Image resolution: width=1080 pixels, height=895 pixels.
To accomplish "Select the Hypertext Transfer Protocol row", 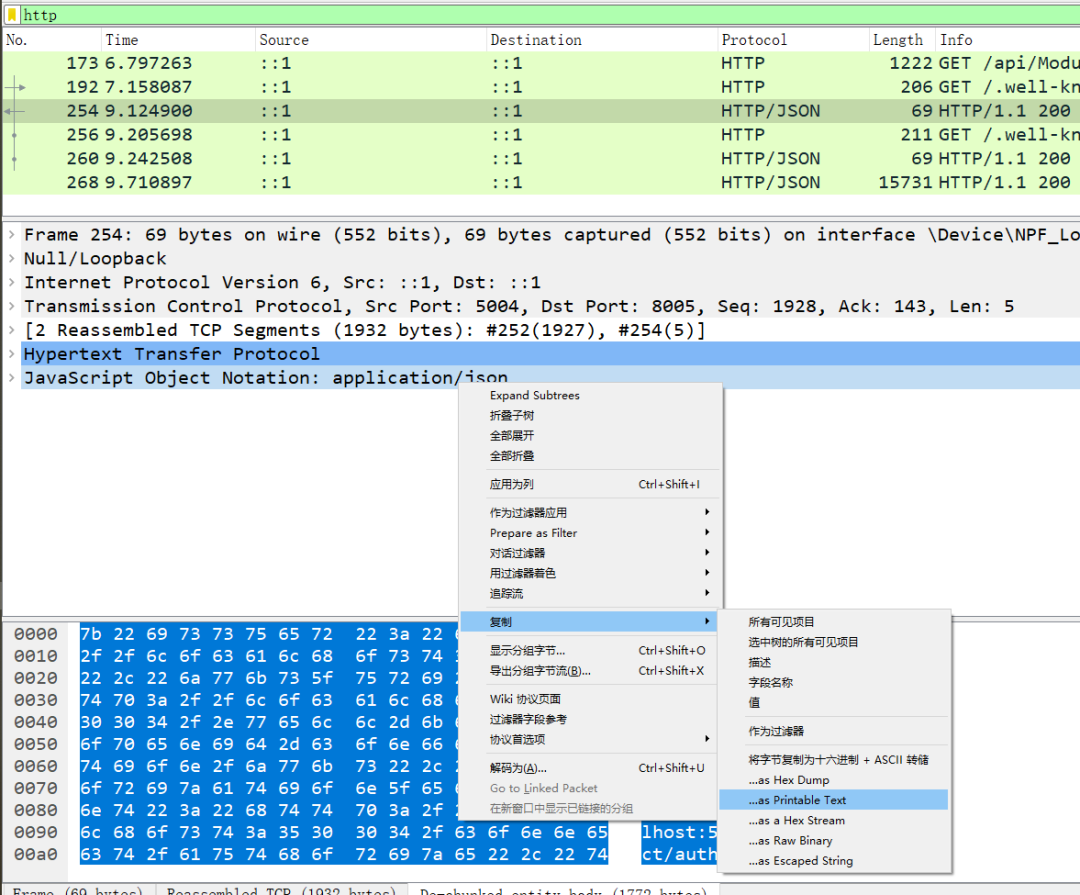I will pyautogui.click(x=550, y=353).
